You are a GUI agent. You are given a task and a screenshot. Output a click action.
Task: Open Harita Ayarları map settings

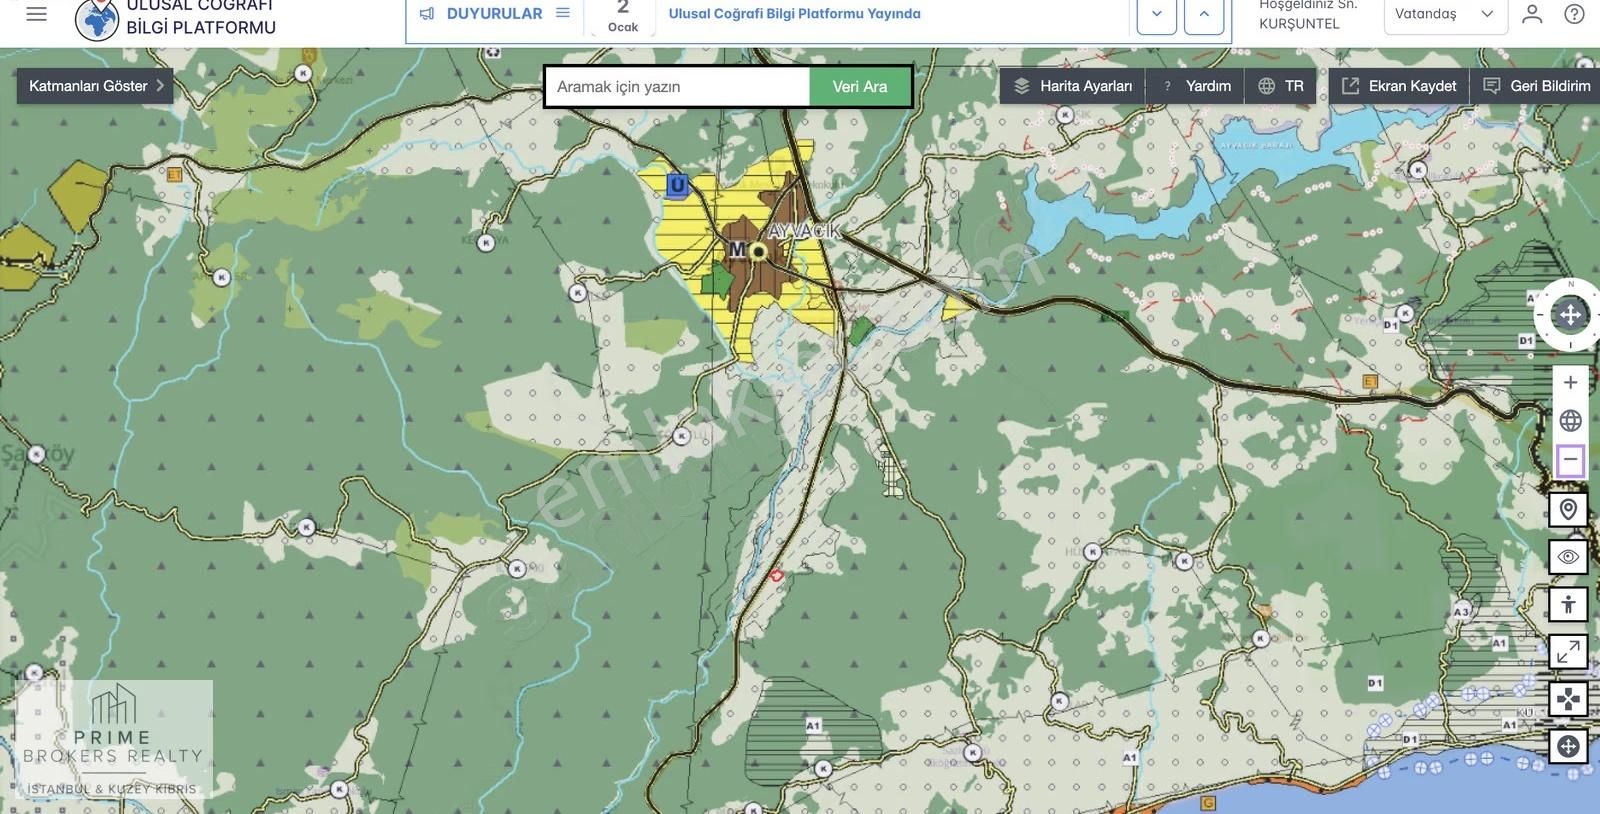tap(1073, 86)
